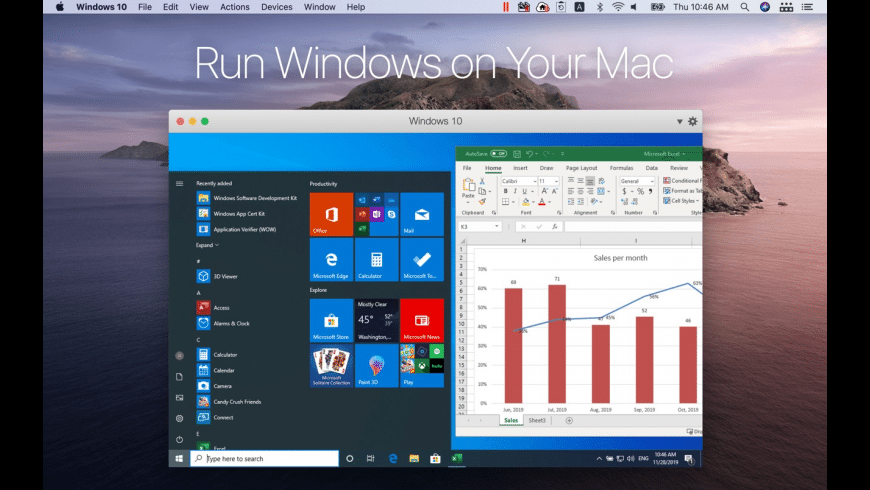Open the Paste options arrow
The image size is (870, 490).
tap(468, 203)
